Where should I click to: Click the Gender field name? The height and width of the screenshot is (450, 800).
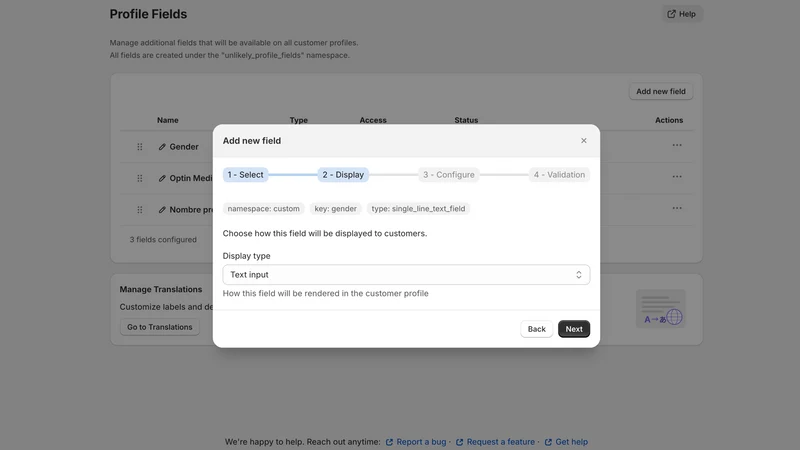click(184, 147)
